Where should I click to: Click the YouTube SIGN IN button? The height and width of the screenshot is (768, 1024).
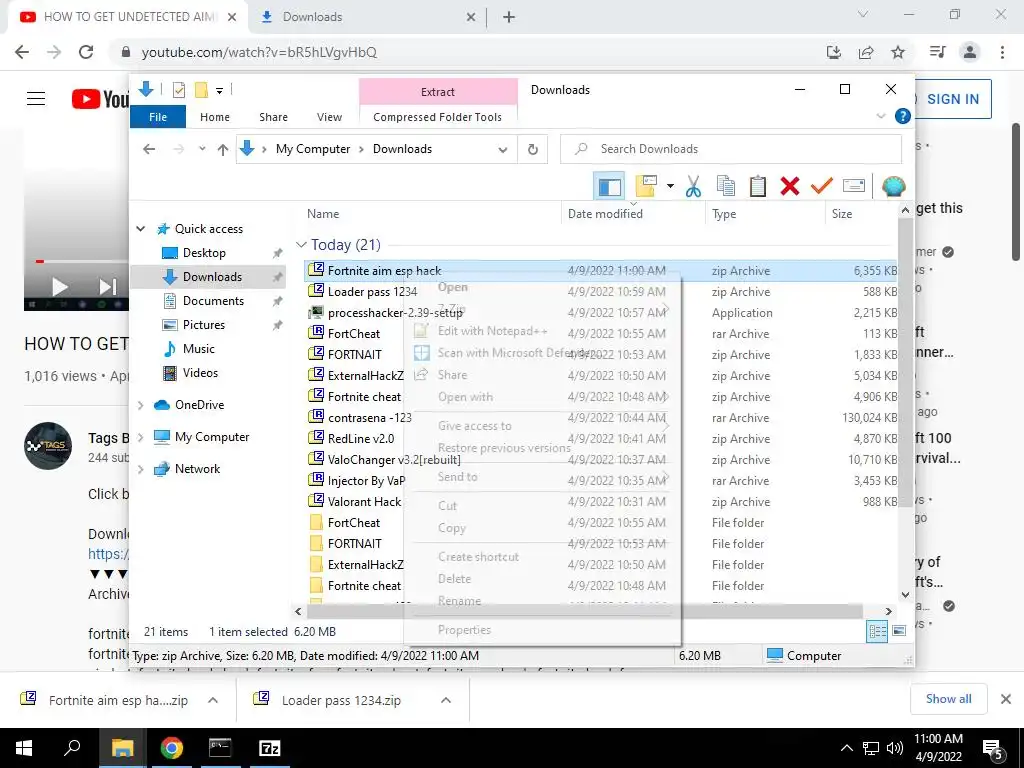[x=953, y=99]
